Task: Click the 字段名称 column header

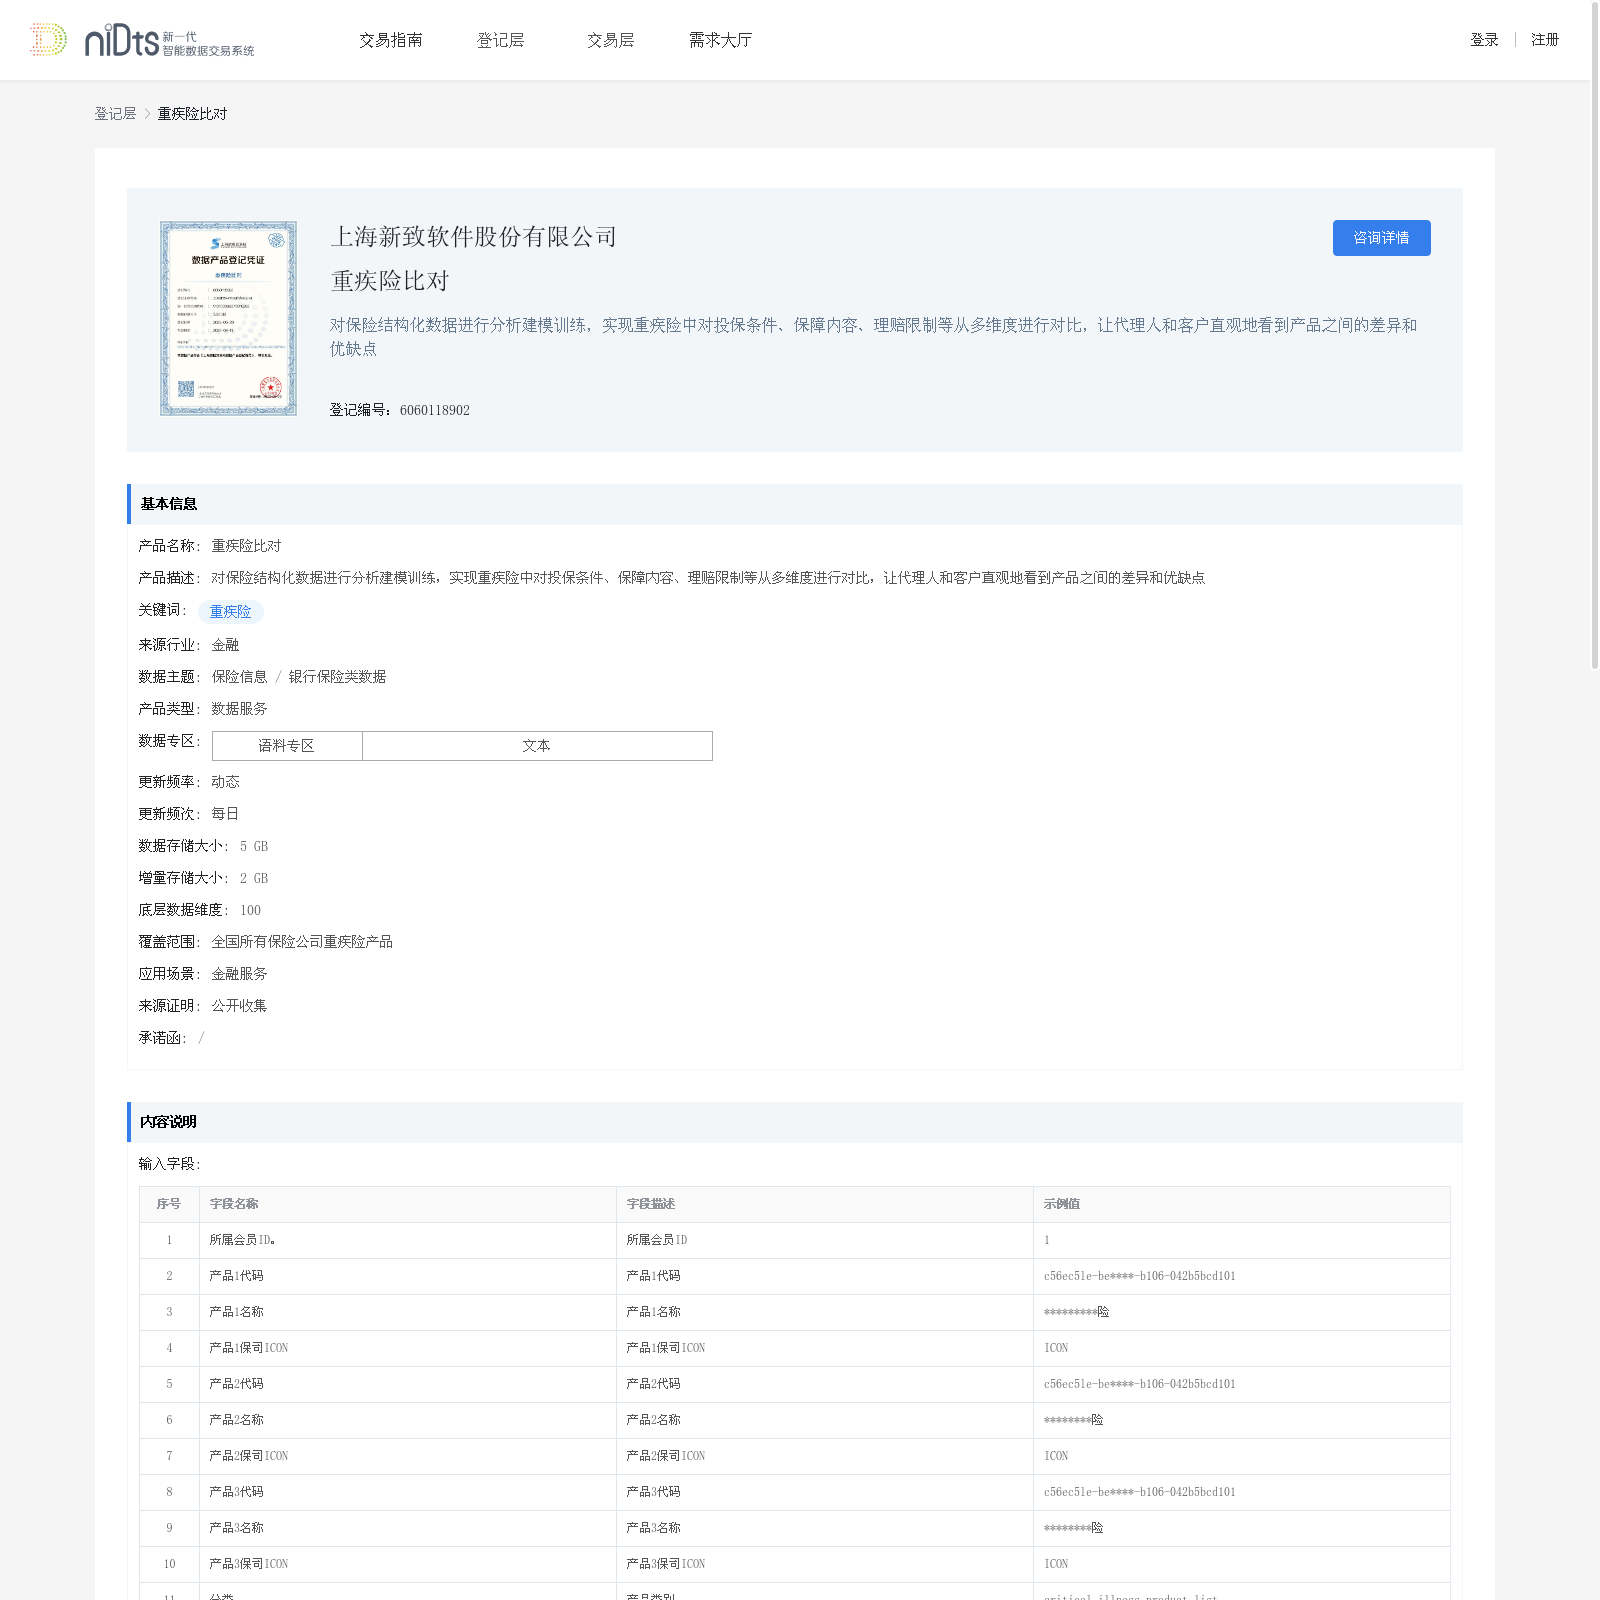Action: tap(234, 1204)
